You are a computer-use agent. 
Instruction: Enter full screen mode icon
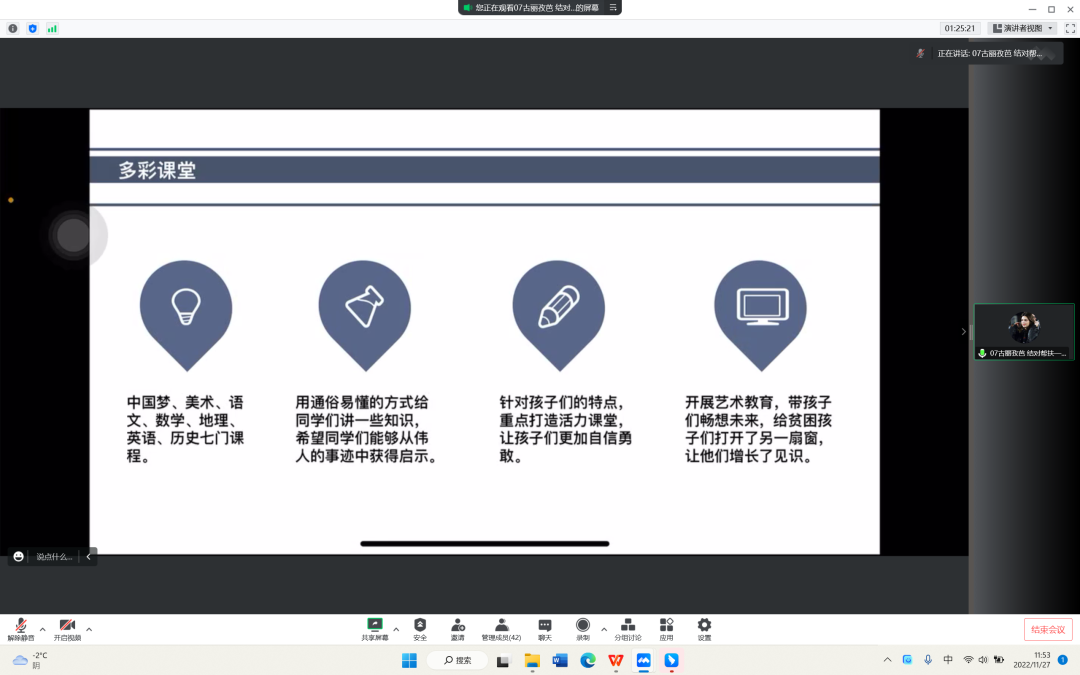point(1070,28)
